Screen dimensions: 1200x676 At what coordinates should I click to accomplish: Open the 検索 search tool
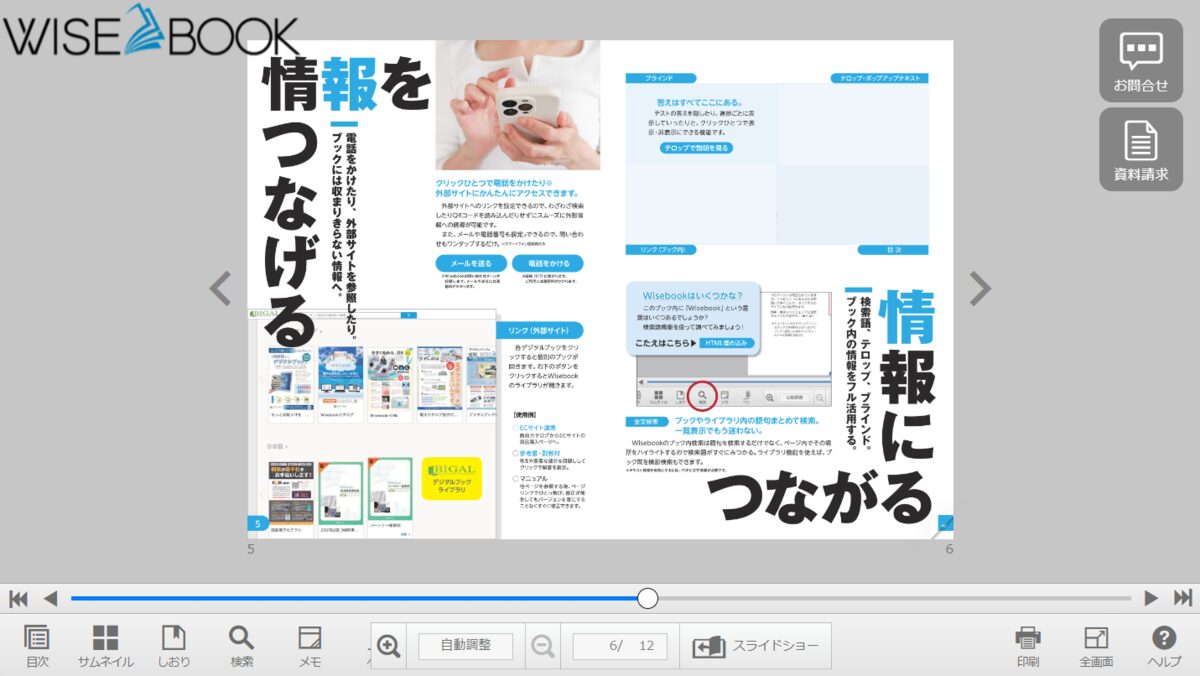(x=241, y=646)
